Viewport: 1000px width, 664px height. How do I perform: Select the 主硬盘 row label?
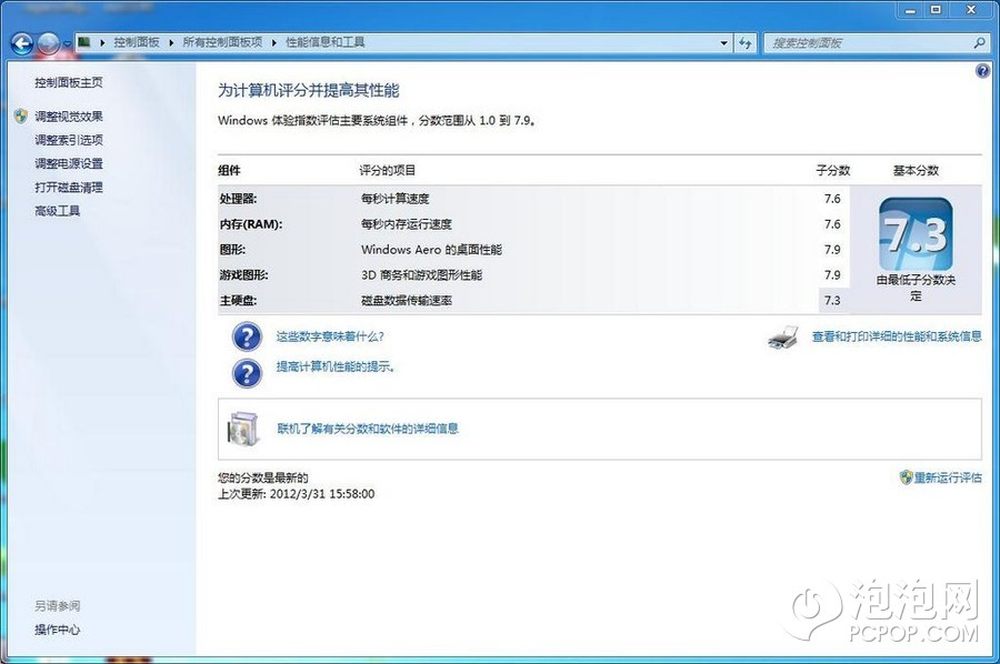238,300
